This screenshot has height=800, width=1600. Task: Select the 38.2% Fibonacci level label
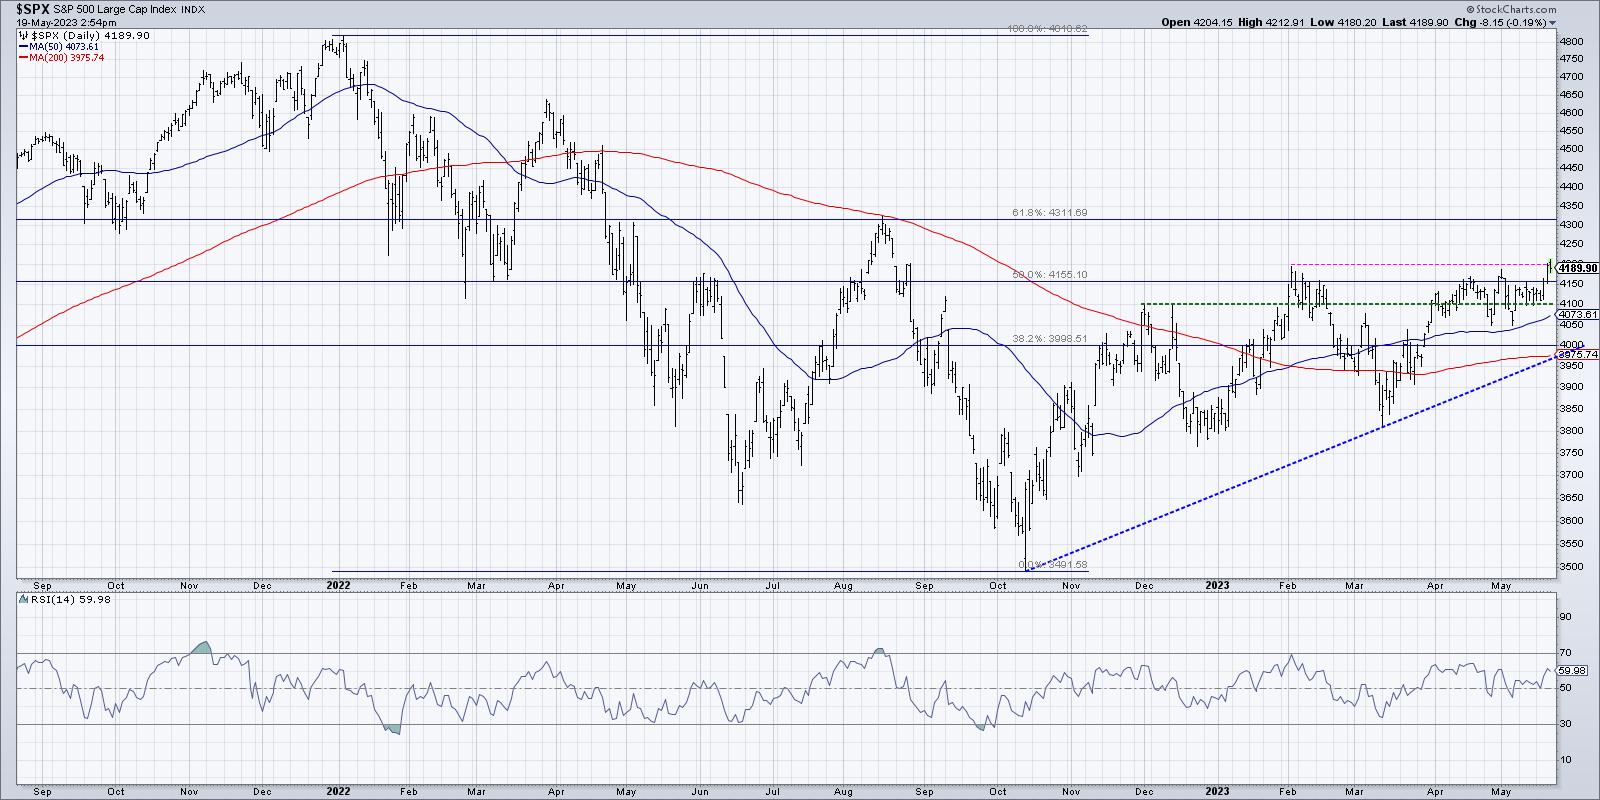click(x=1043, y=338)
